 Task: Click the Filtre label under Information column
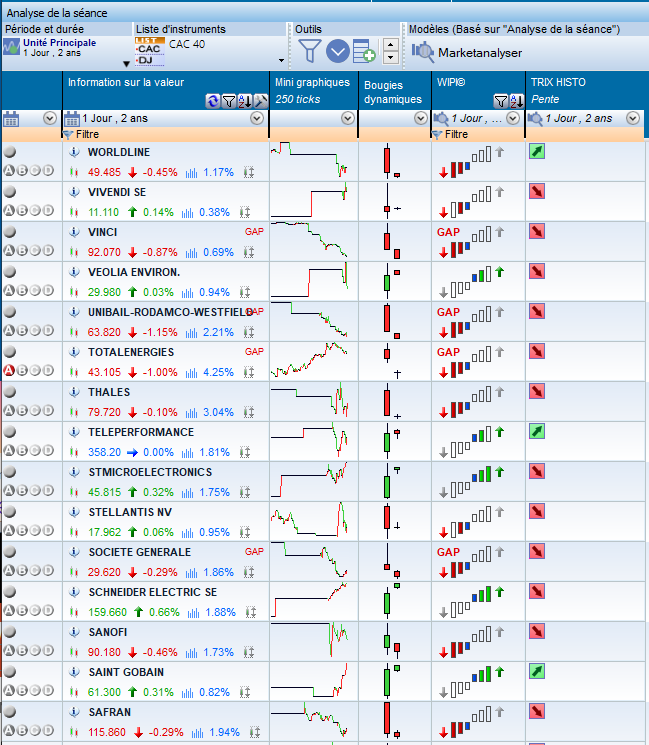click(87, 134)
